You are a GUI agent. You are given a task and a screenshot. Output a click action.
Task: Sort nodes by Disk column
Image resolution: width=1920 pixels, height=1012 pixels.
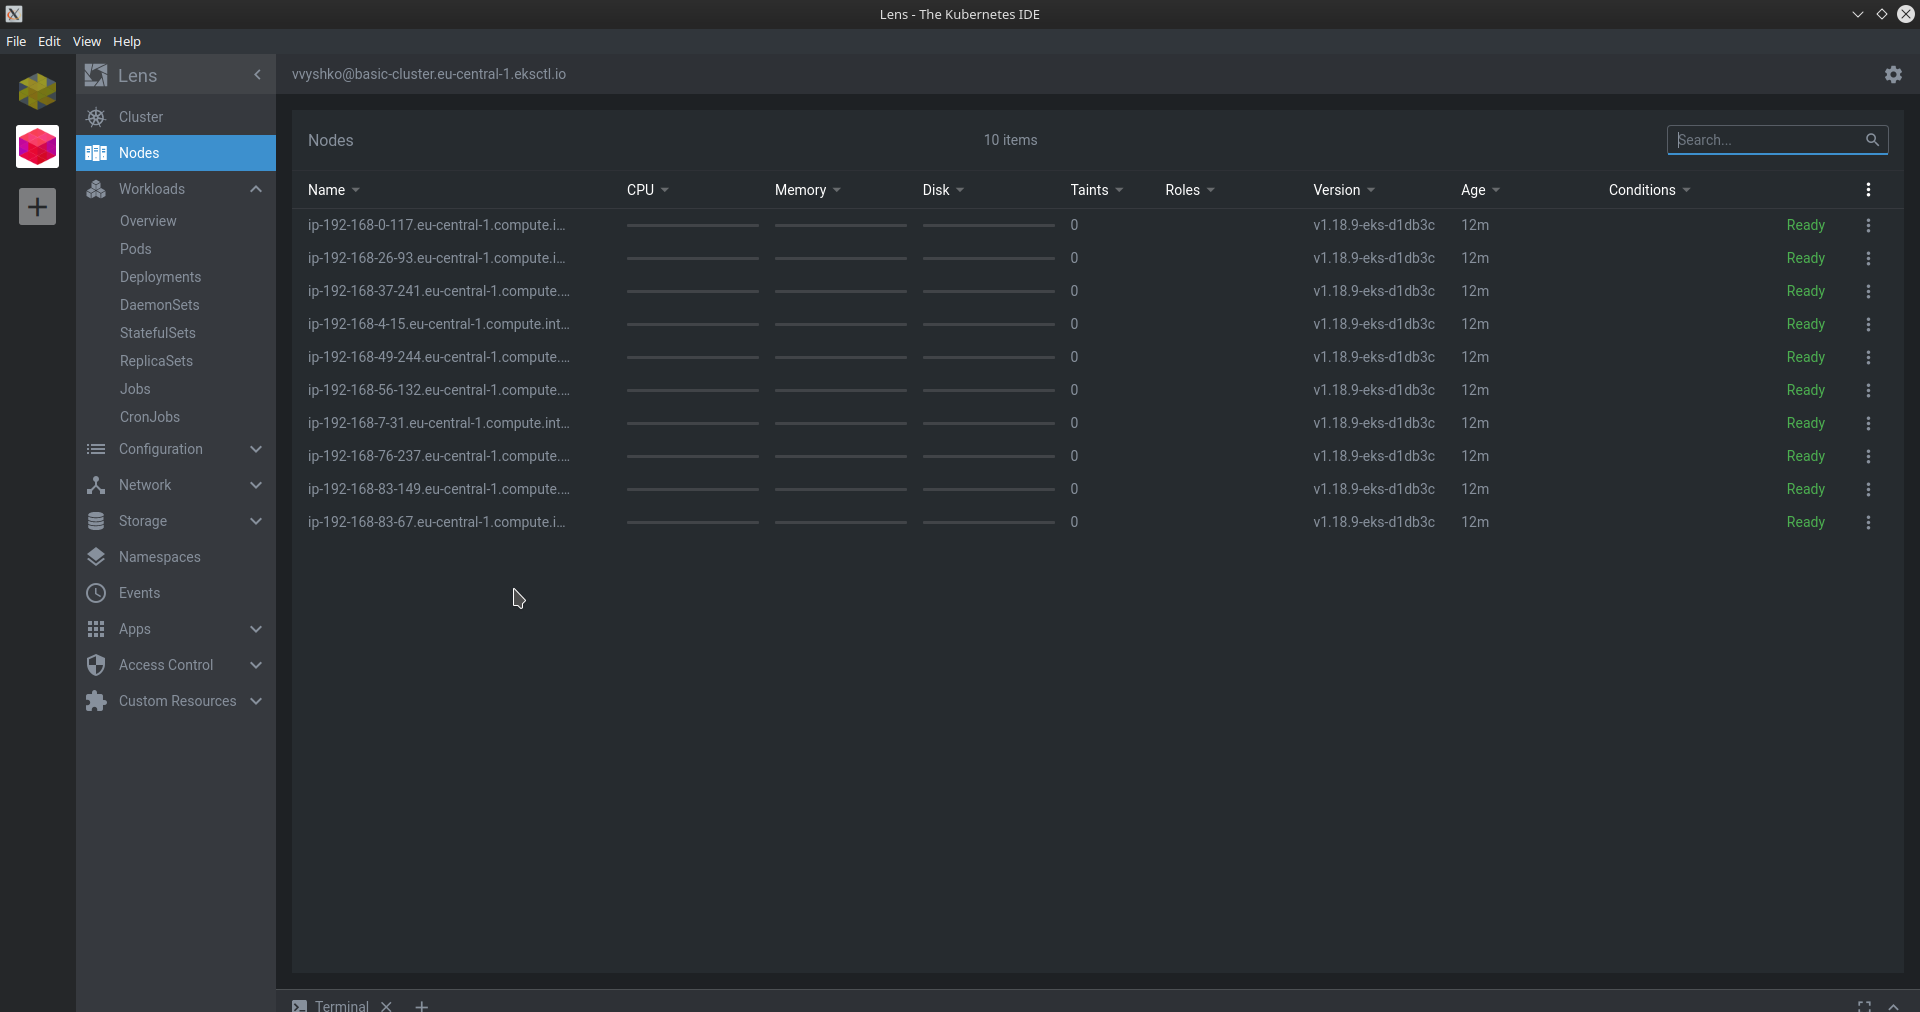[x=943, y=190]
